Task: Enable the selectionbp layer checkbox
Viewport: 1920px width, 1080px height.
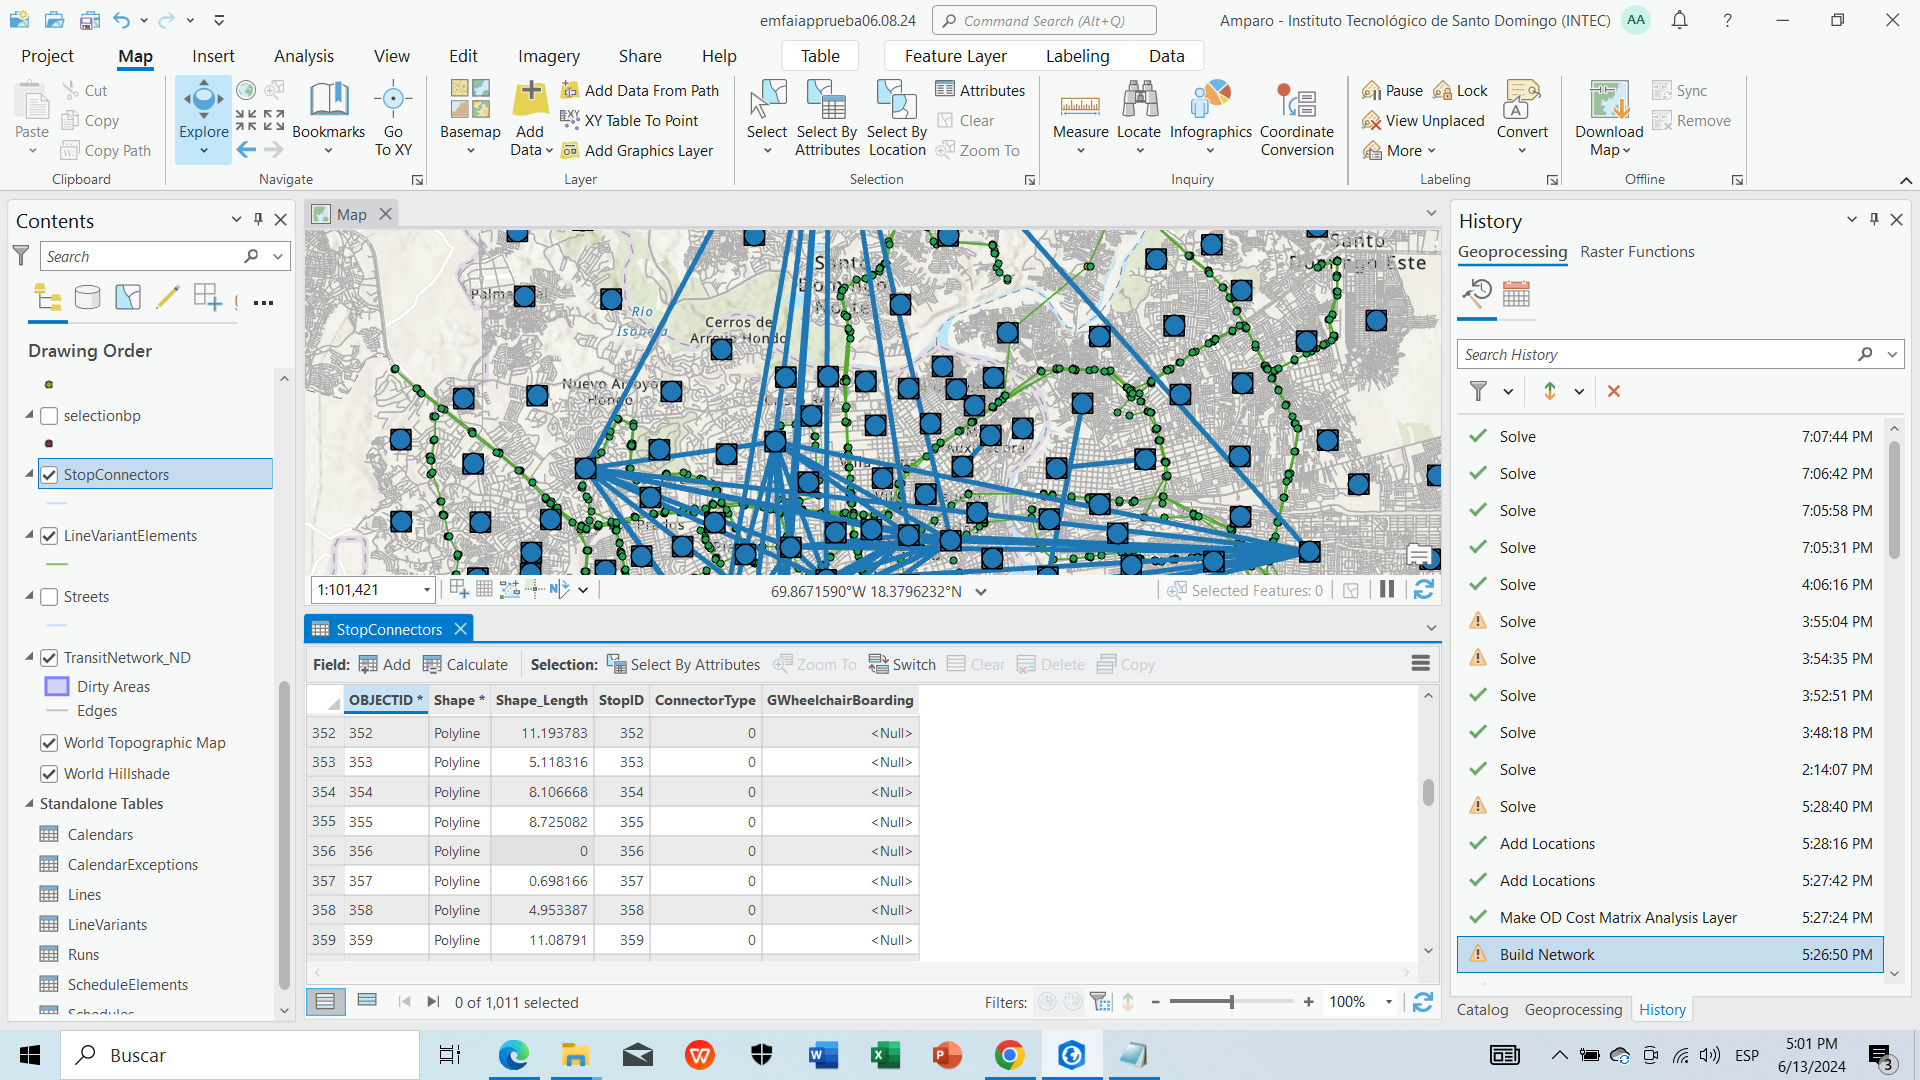Action: coord(49,416)
